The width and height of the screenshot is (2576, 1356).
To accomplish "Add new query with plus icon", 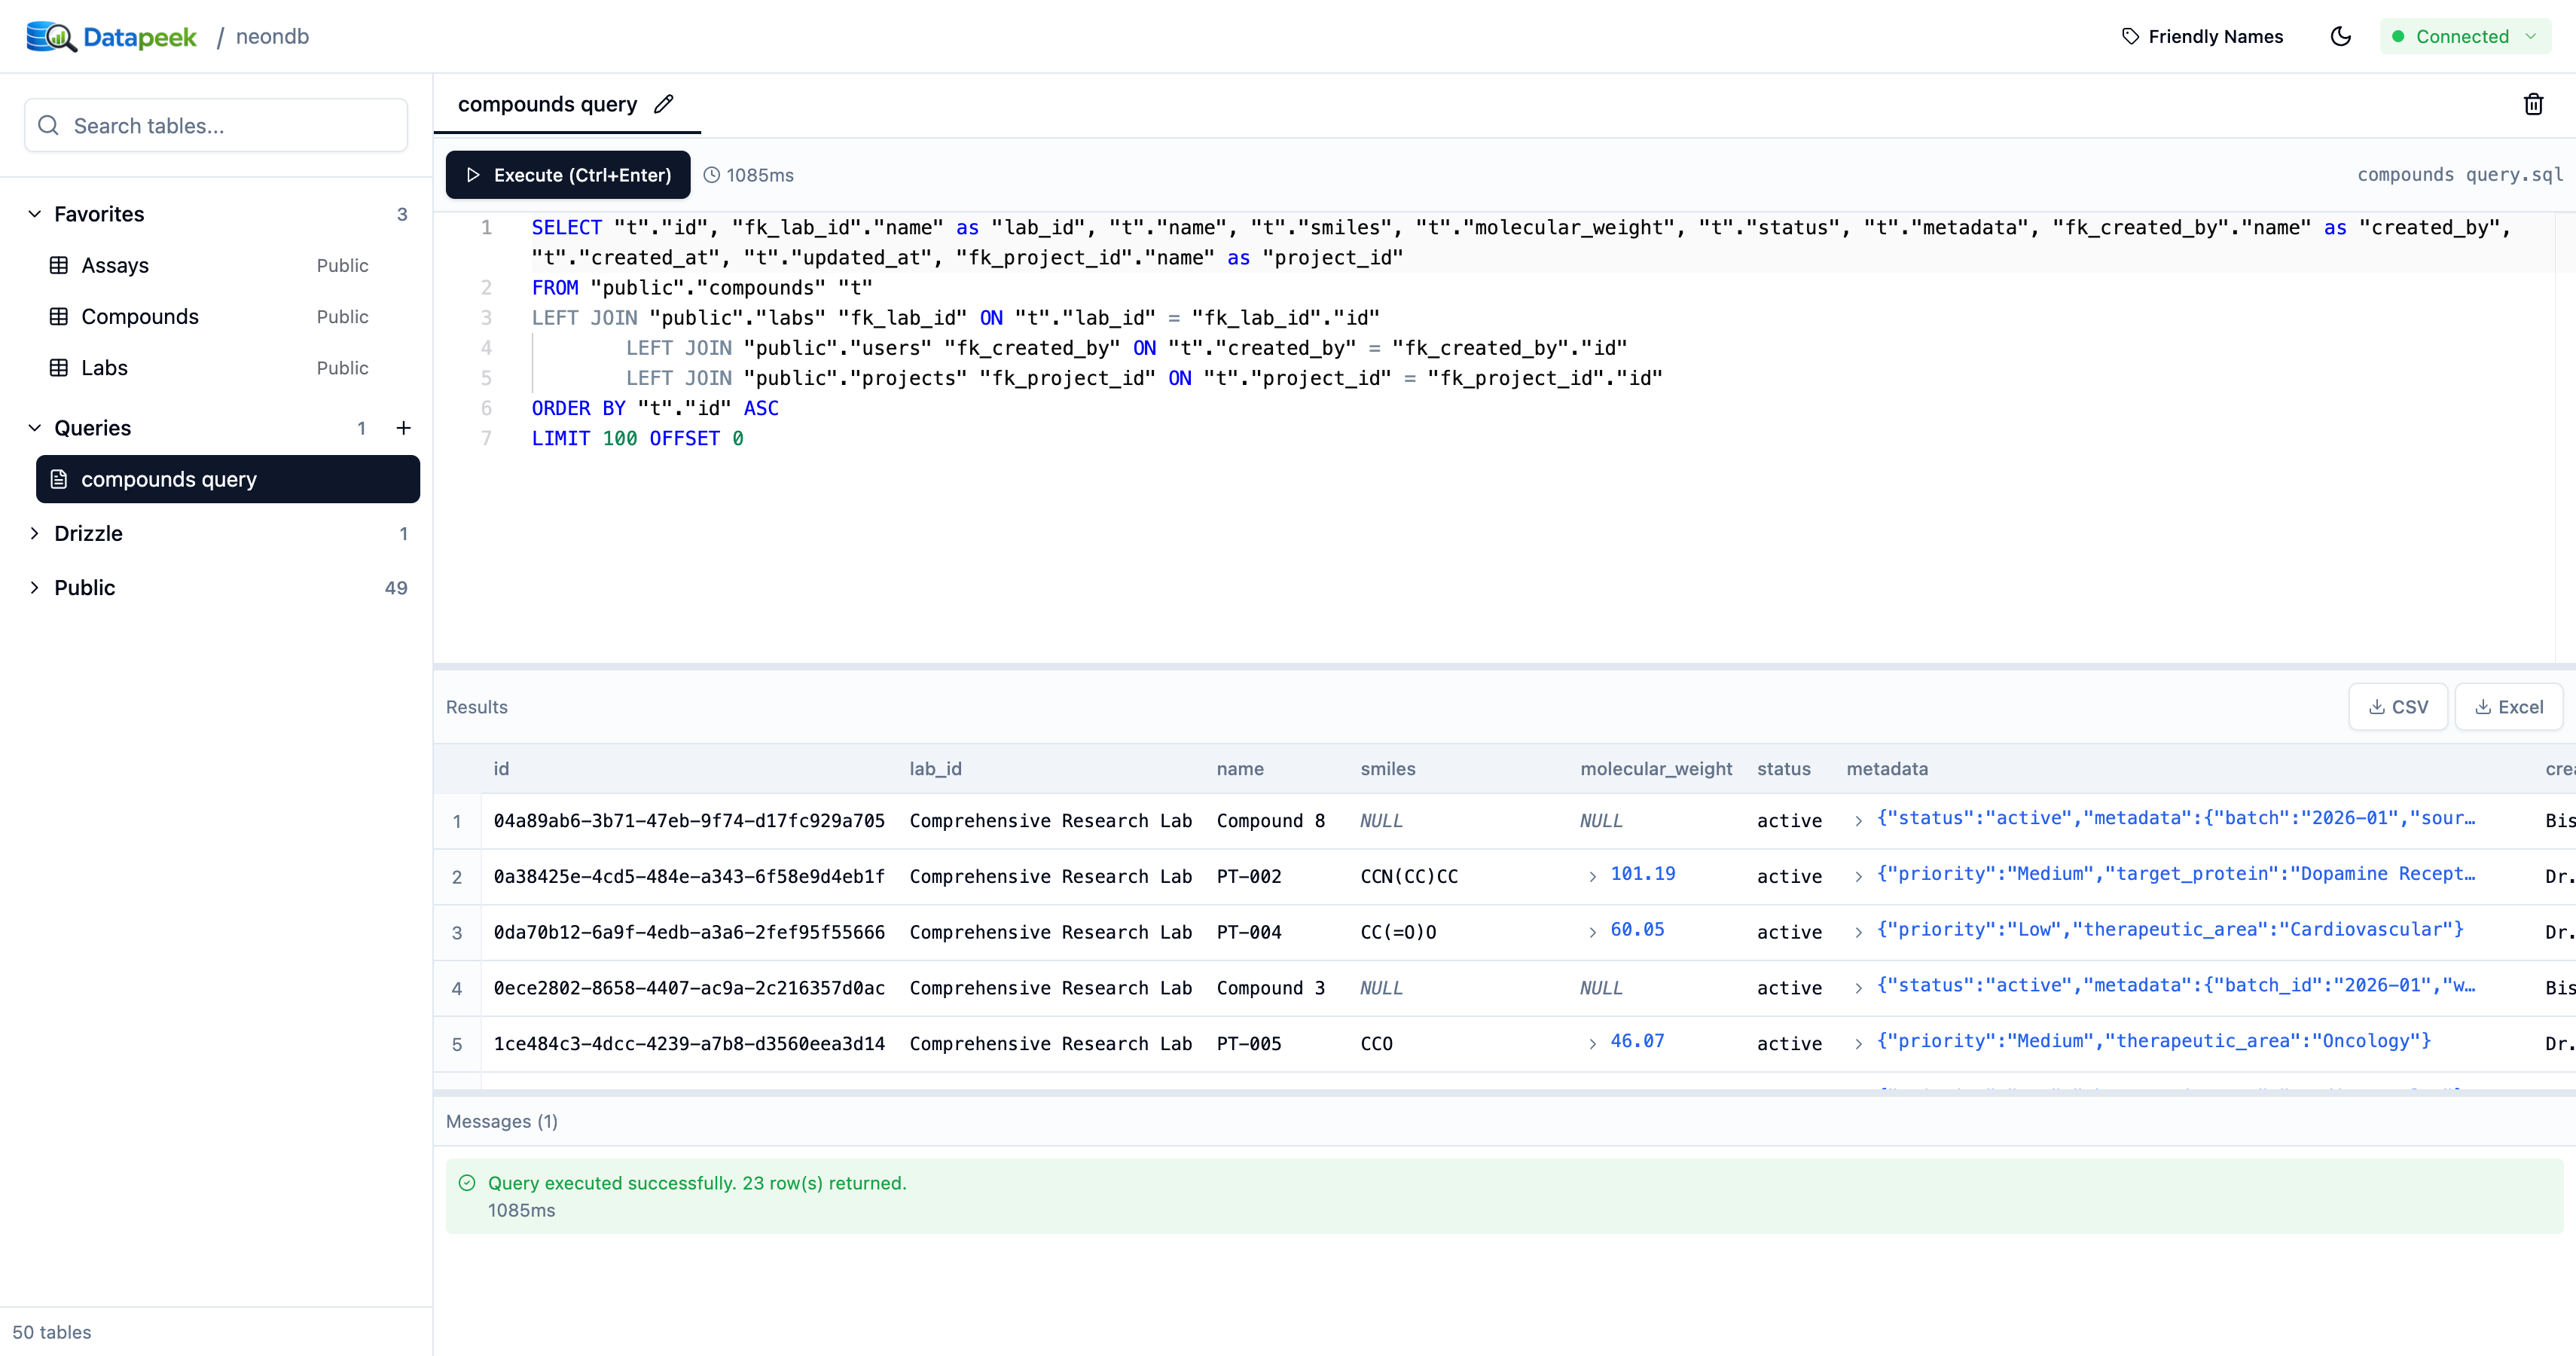I will pos(403,428).
